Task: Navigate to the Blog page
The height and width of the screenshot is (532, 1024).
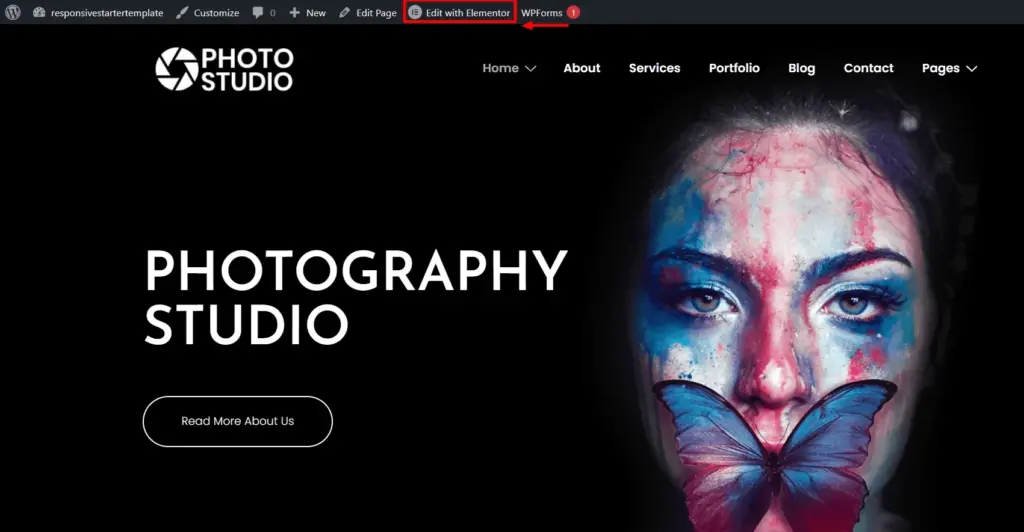Action: (801, 68)
